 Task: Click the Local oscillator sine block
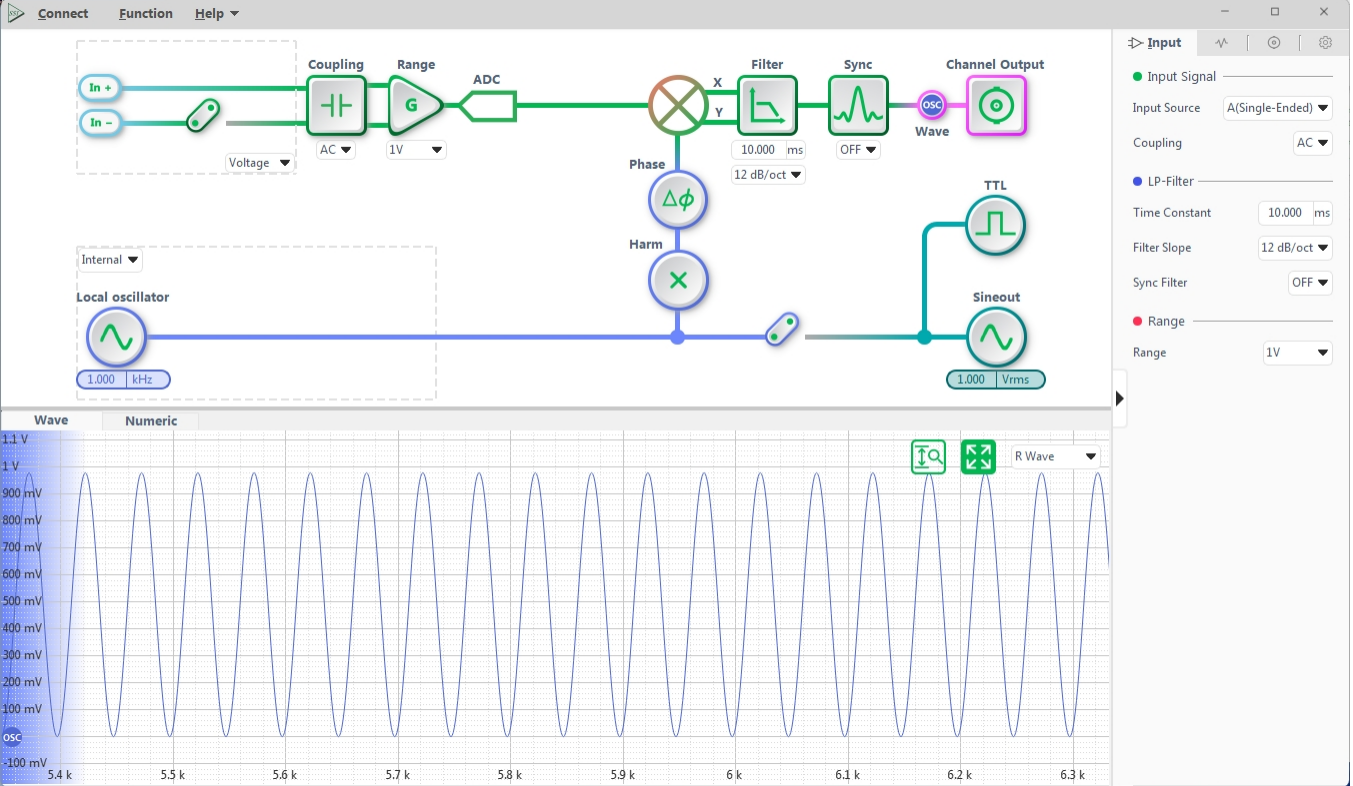pyautogui.click(x=116, y=337)
